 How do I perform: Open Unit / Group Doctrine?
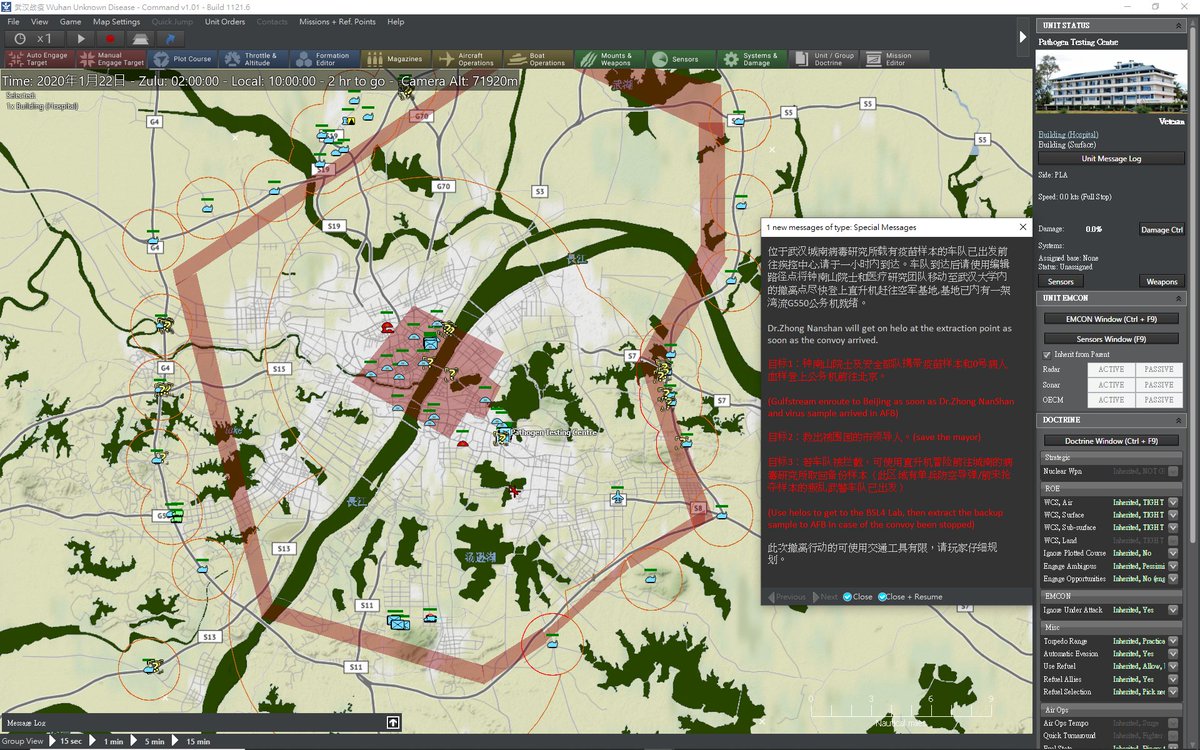pyautogui.click(x=823, y=59)
